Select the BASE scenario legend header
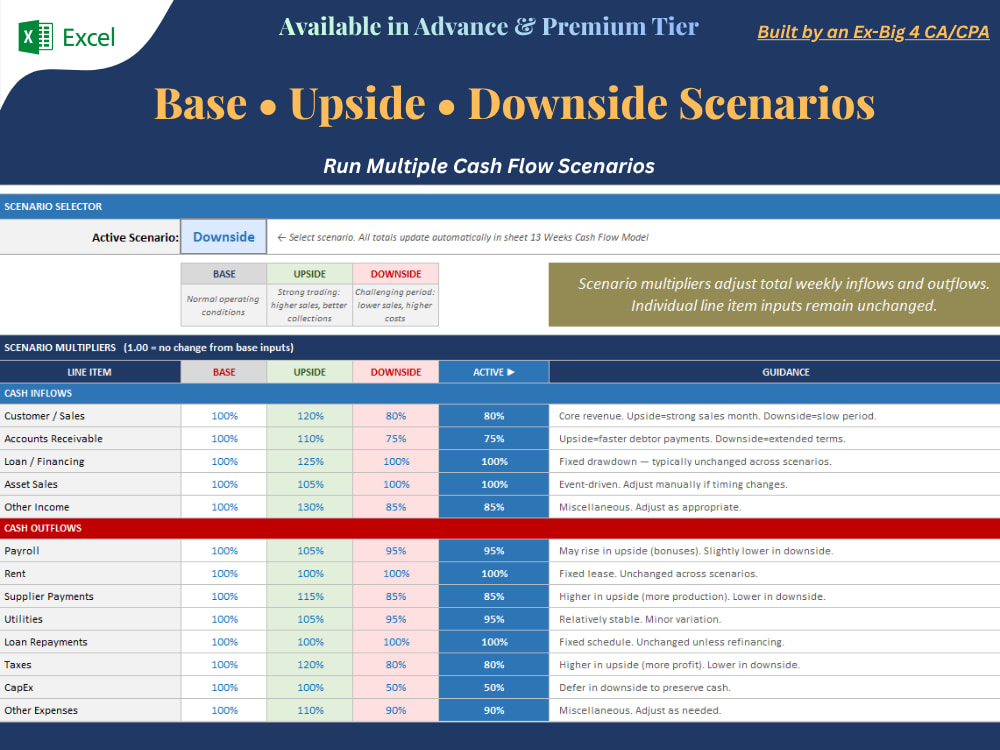The image size is (1000, 750). 224,274
